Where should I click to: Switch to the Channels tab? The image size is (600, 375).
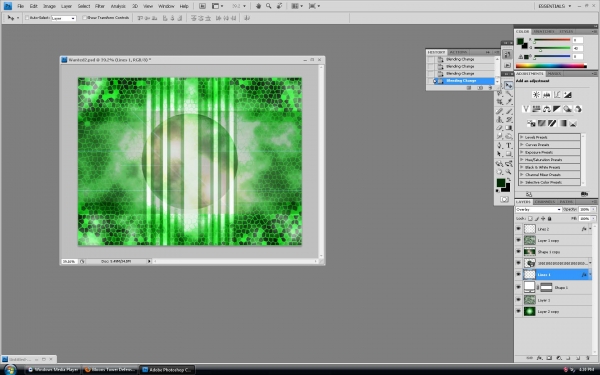545,202
